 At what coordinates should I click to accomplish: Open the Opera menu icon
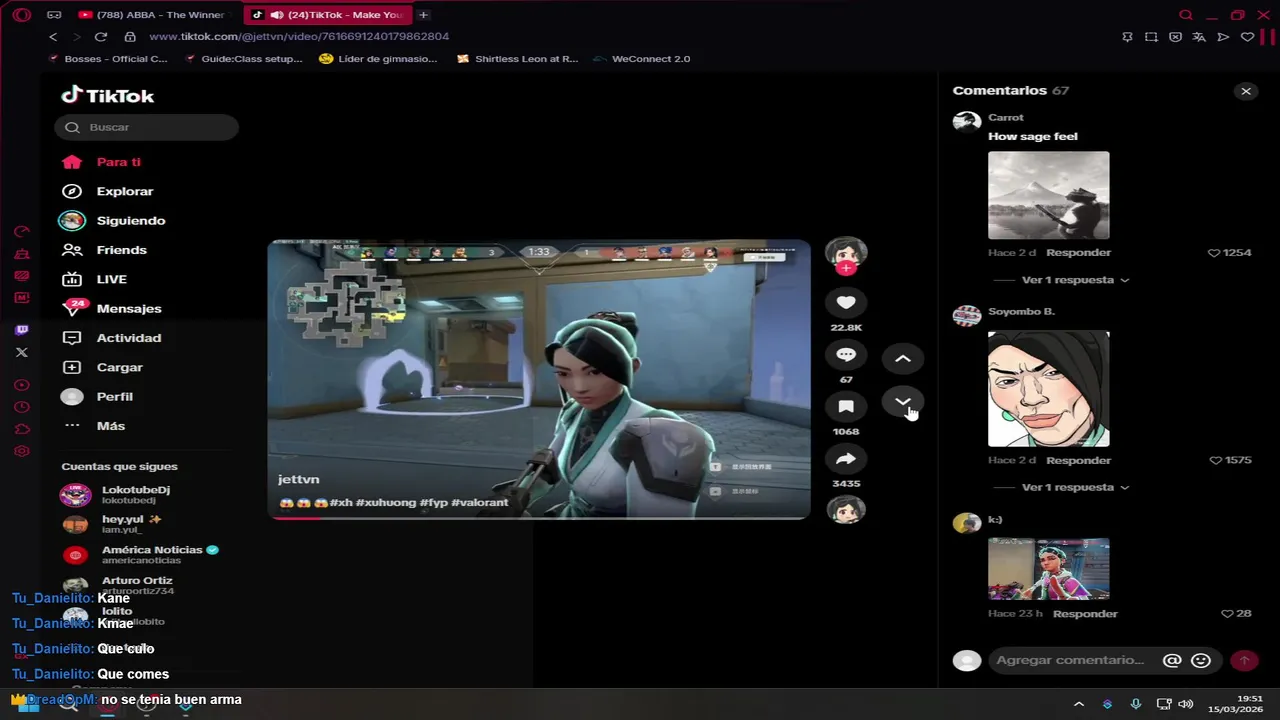(x=22, y=15)
